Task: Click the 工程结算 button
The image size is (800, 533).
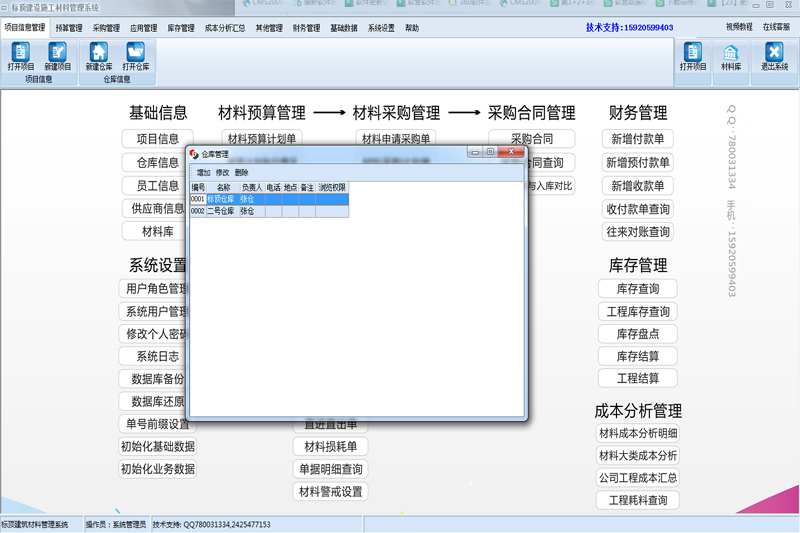Action: point(637,378)
